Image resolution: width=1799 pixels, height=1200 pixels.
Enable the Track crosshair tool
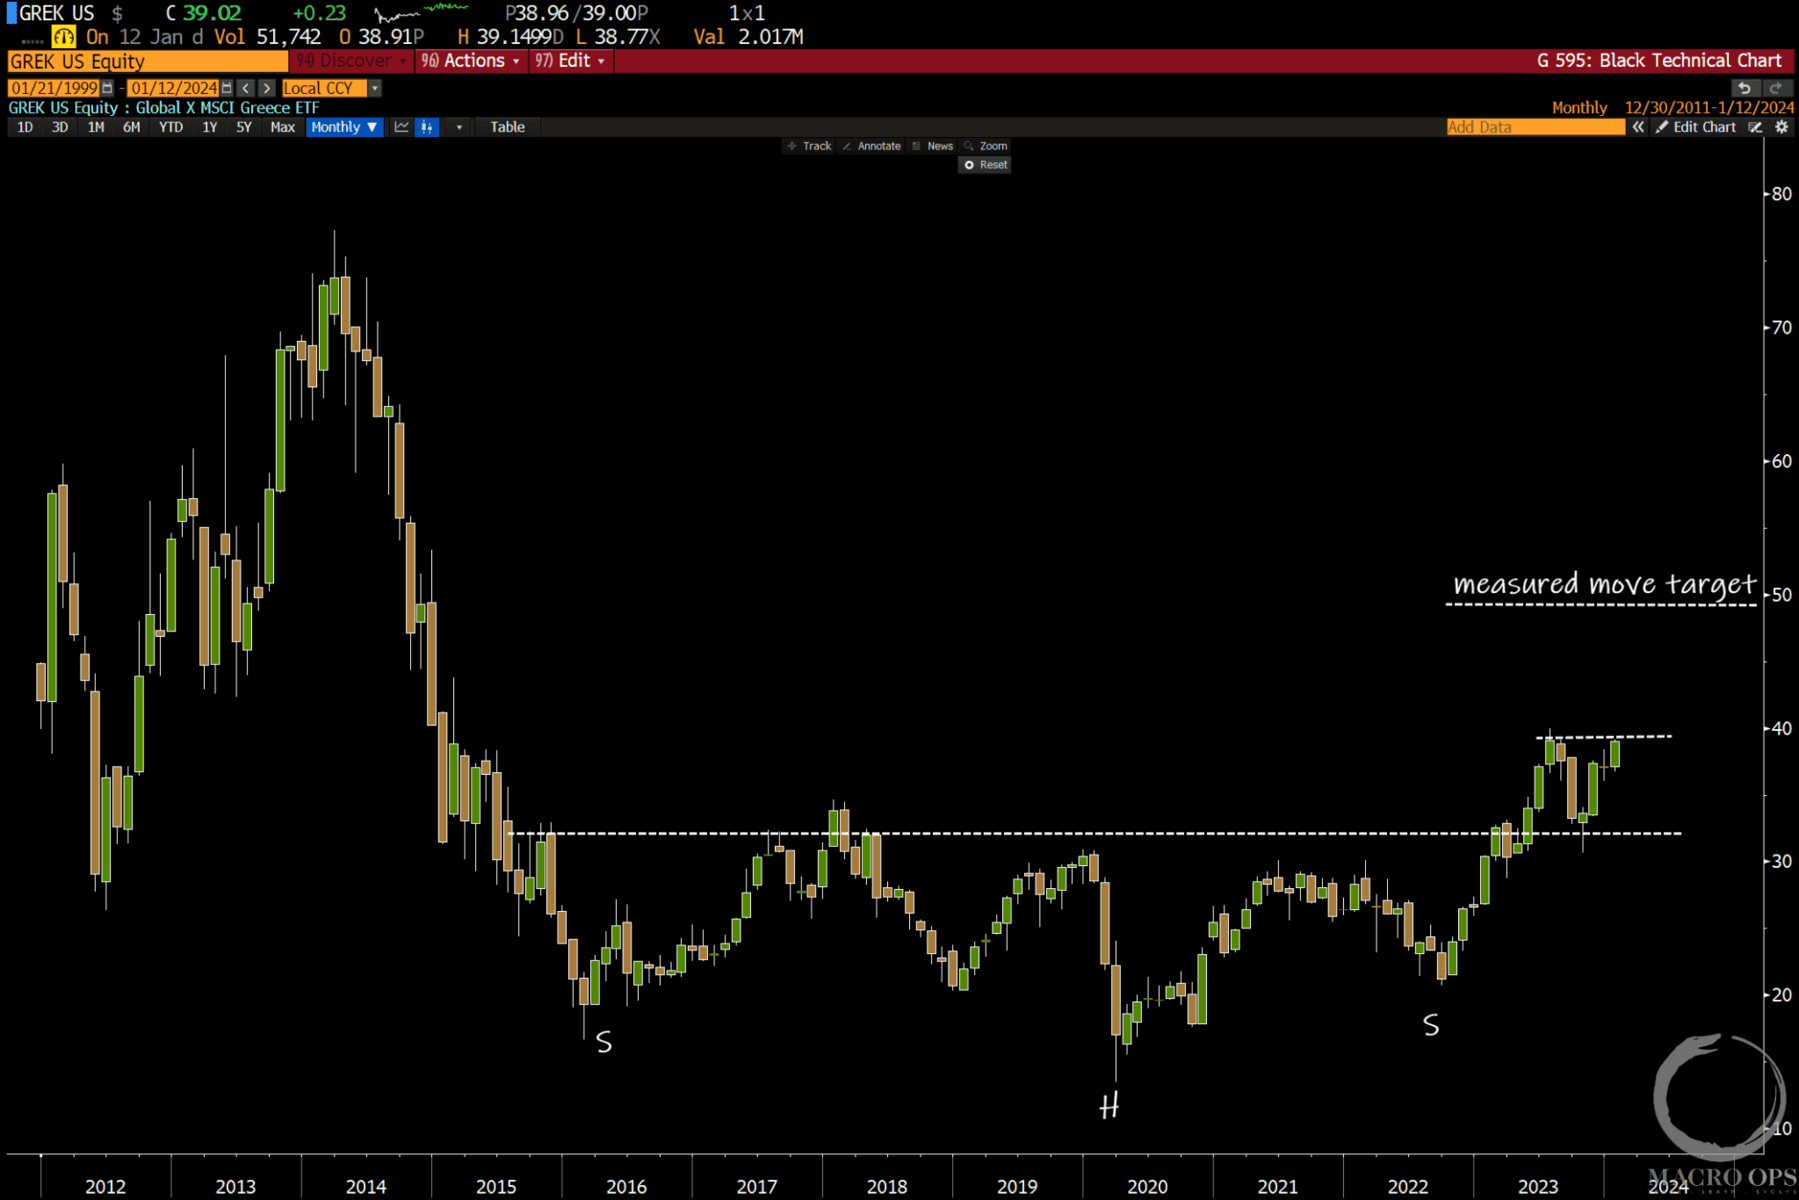pos(809,146)
